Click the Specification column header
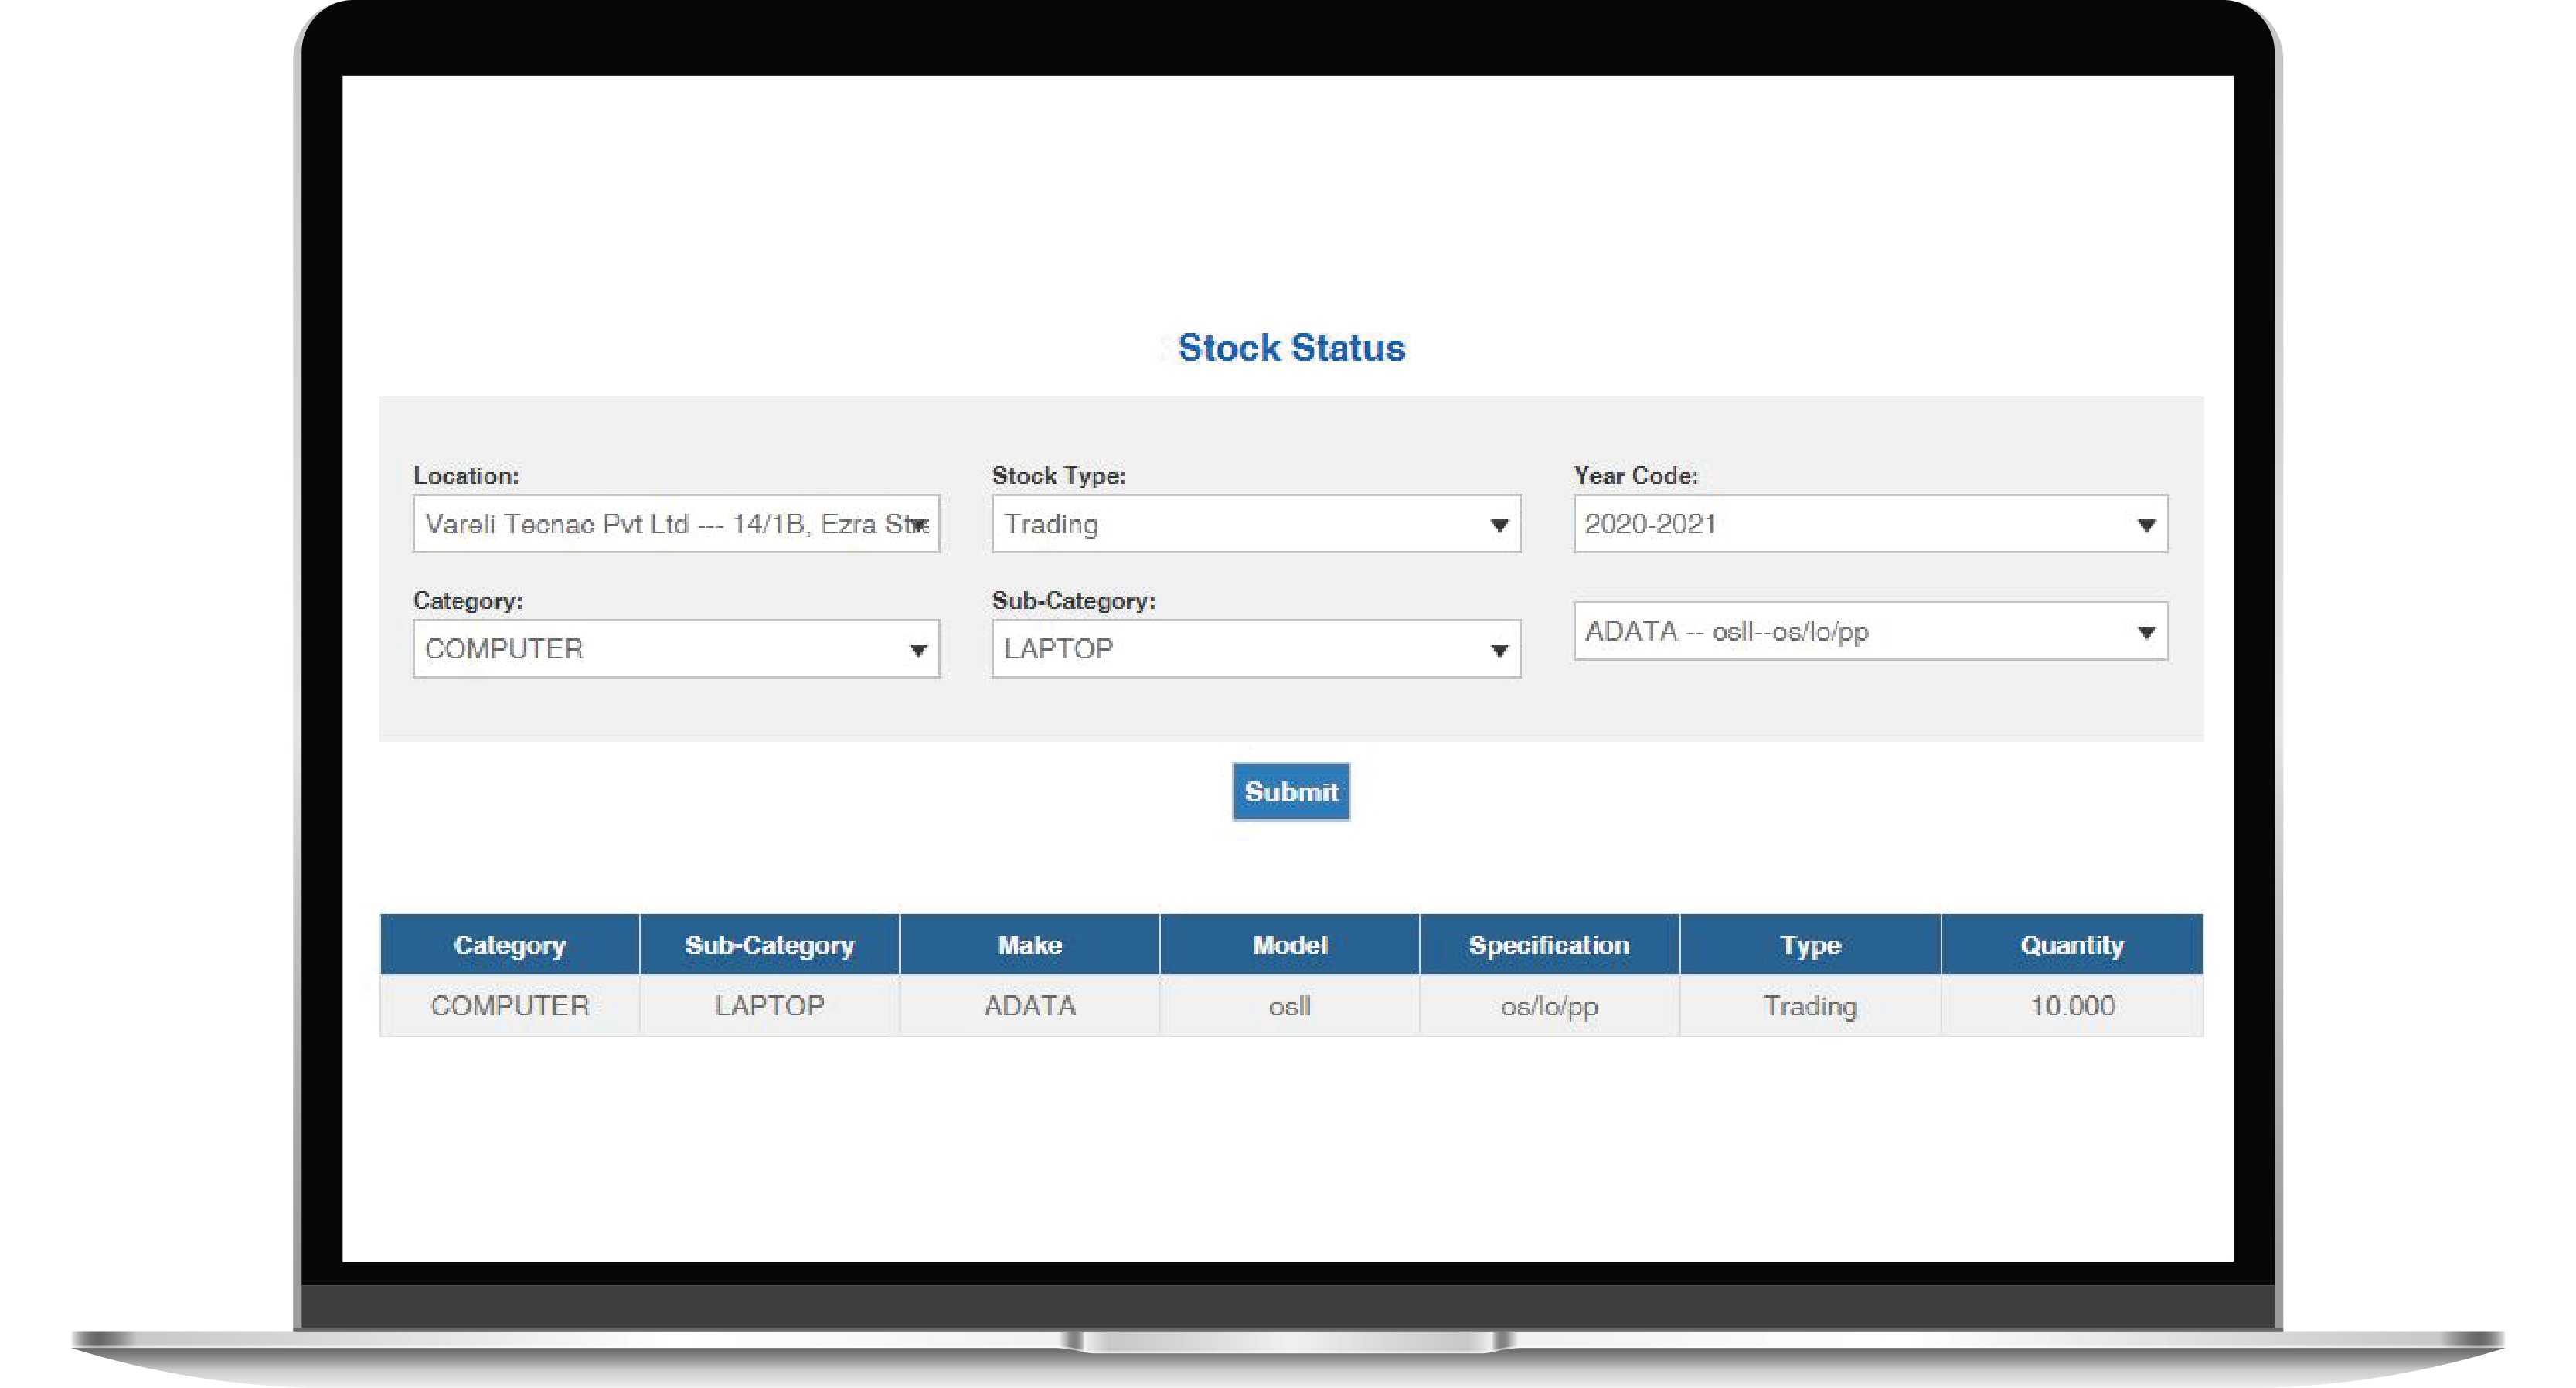The height and width of the screenshot is (1388, 2576). pos(1549,945)
